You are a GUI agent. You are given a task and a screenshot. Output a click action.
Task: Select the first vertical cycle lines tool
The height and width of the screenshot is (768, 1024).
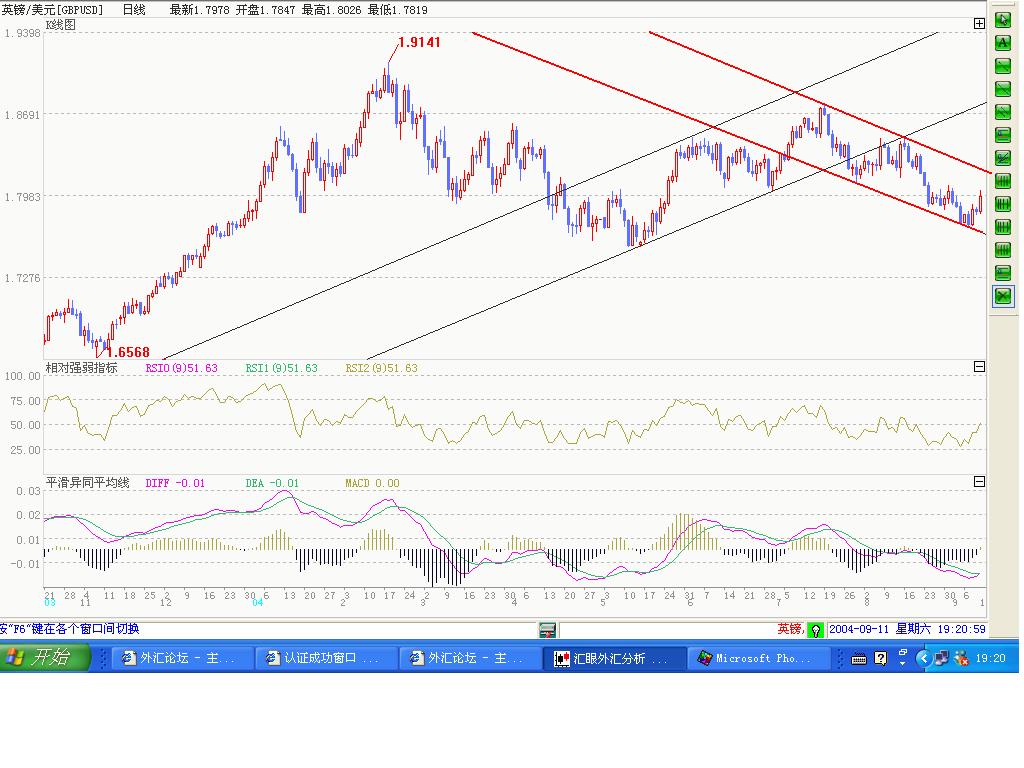tap(1002, 181)
